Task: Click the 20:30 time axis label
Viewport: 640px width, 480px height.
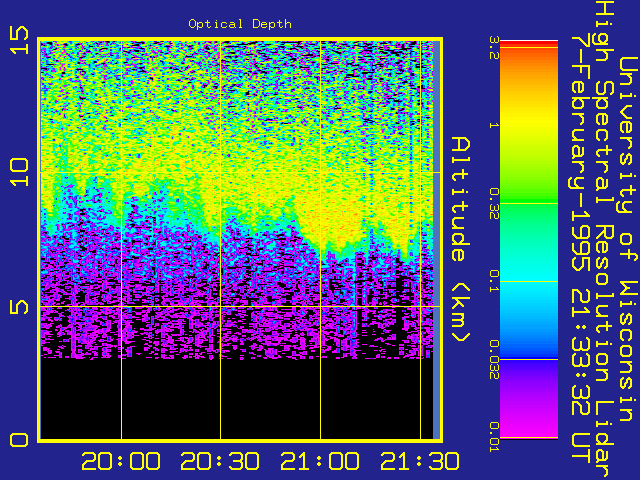Action: click(220, 461)
